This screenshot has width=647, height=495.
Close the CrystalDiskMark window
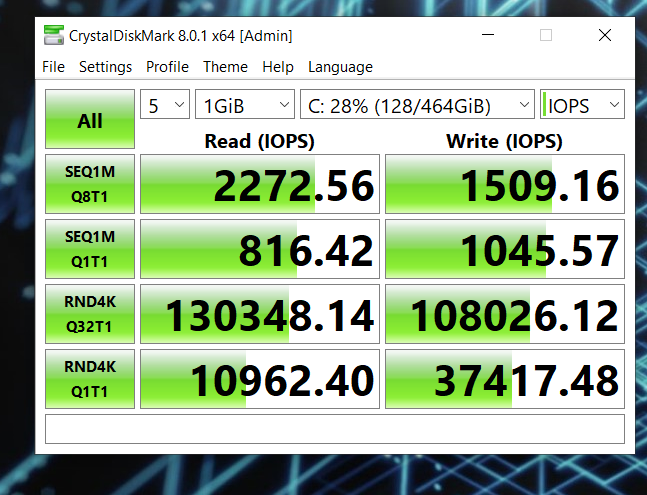[x=605, y=35]
